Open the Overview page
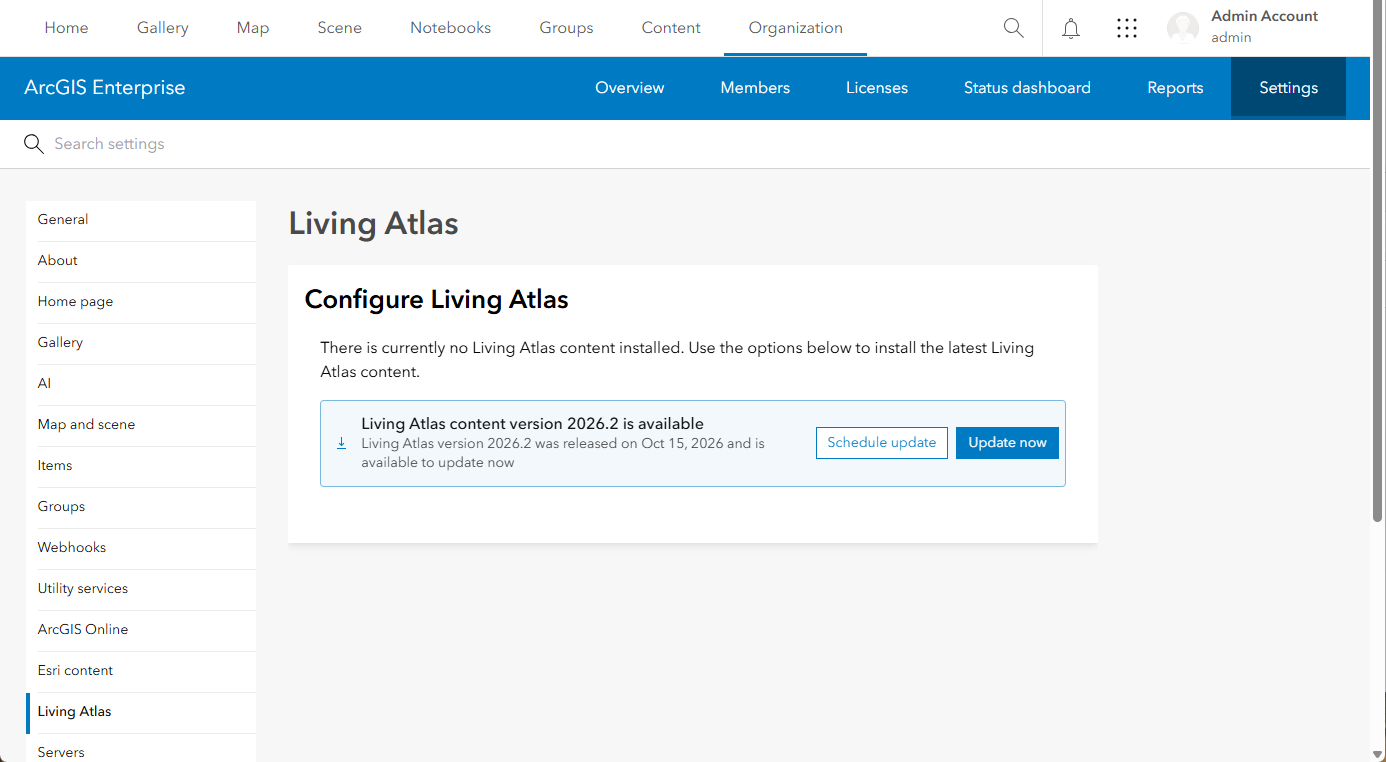The width and height of the screenshot is (1386, 762). [x=630, y=88]
